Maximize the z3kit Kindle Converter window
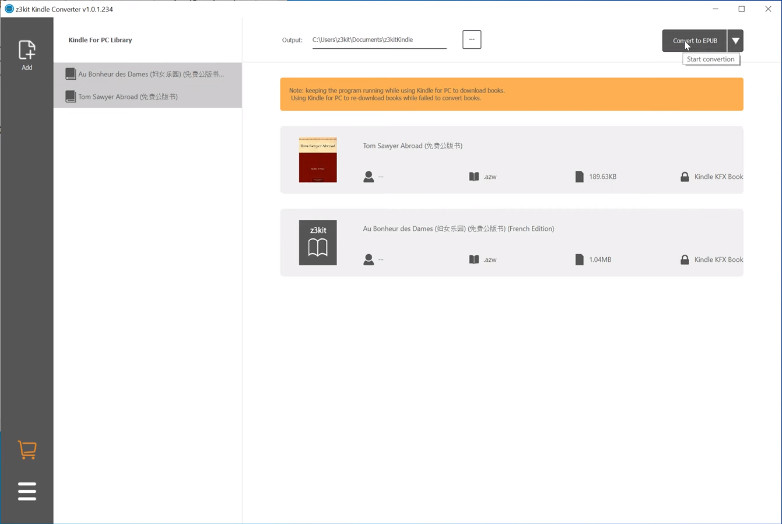Image resolution: width=782 pixels, height=524 pixels. pyautogui.click(x=742, y=8)
